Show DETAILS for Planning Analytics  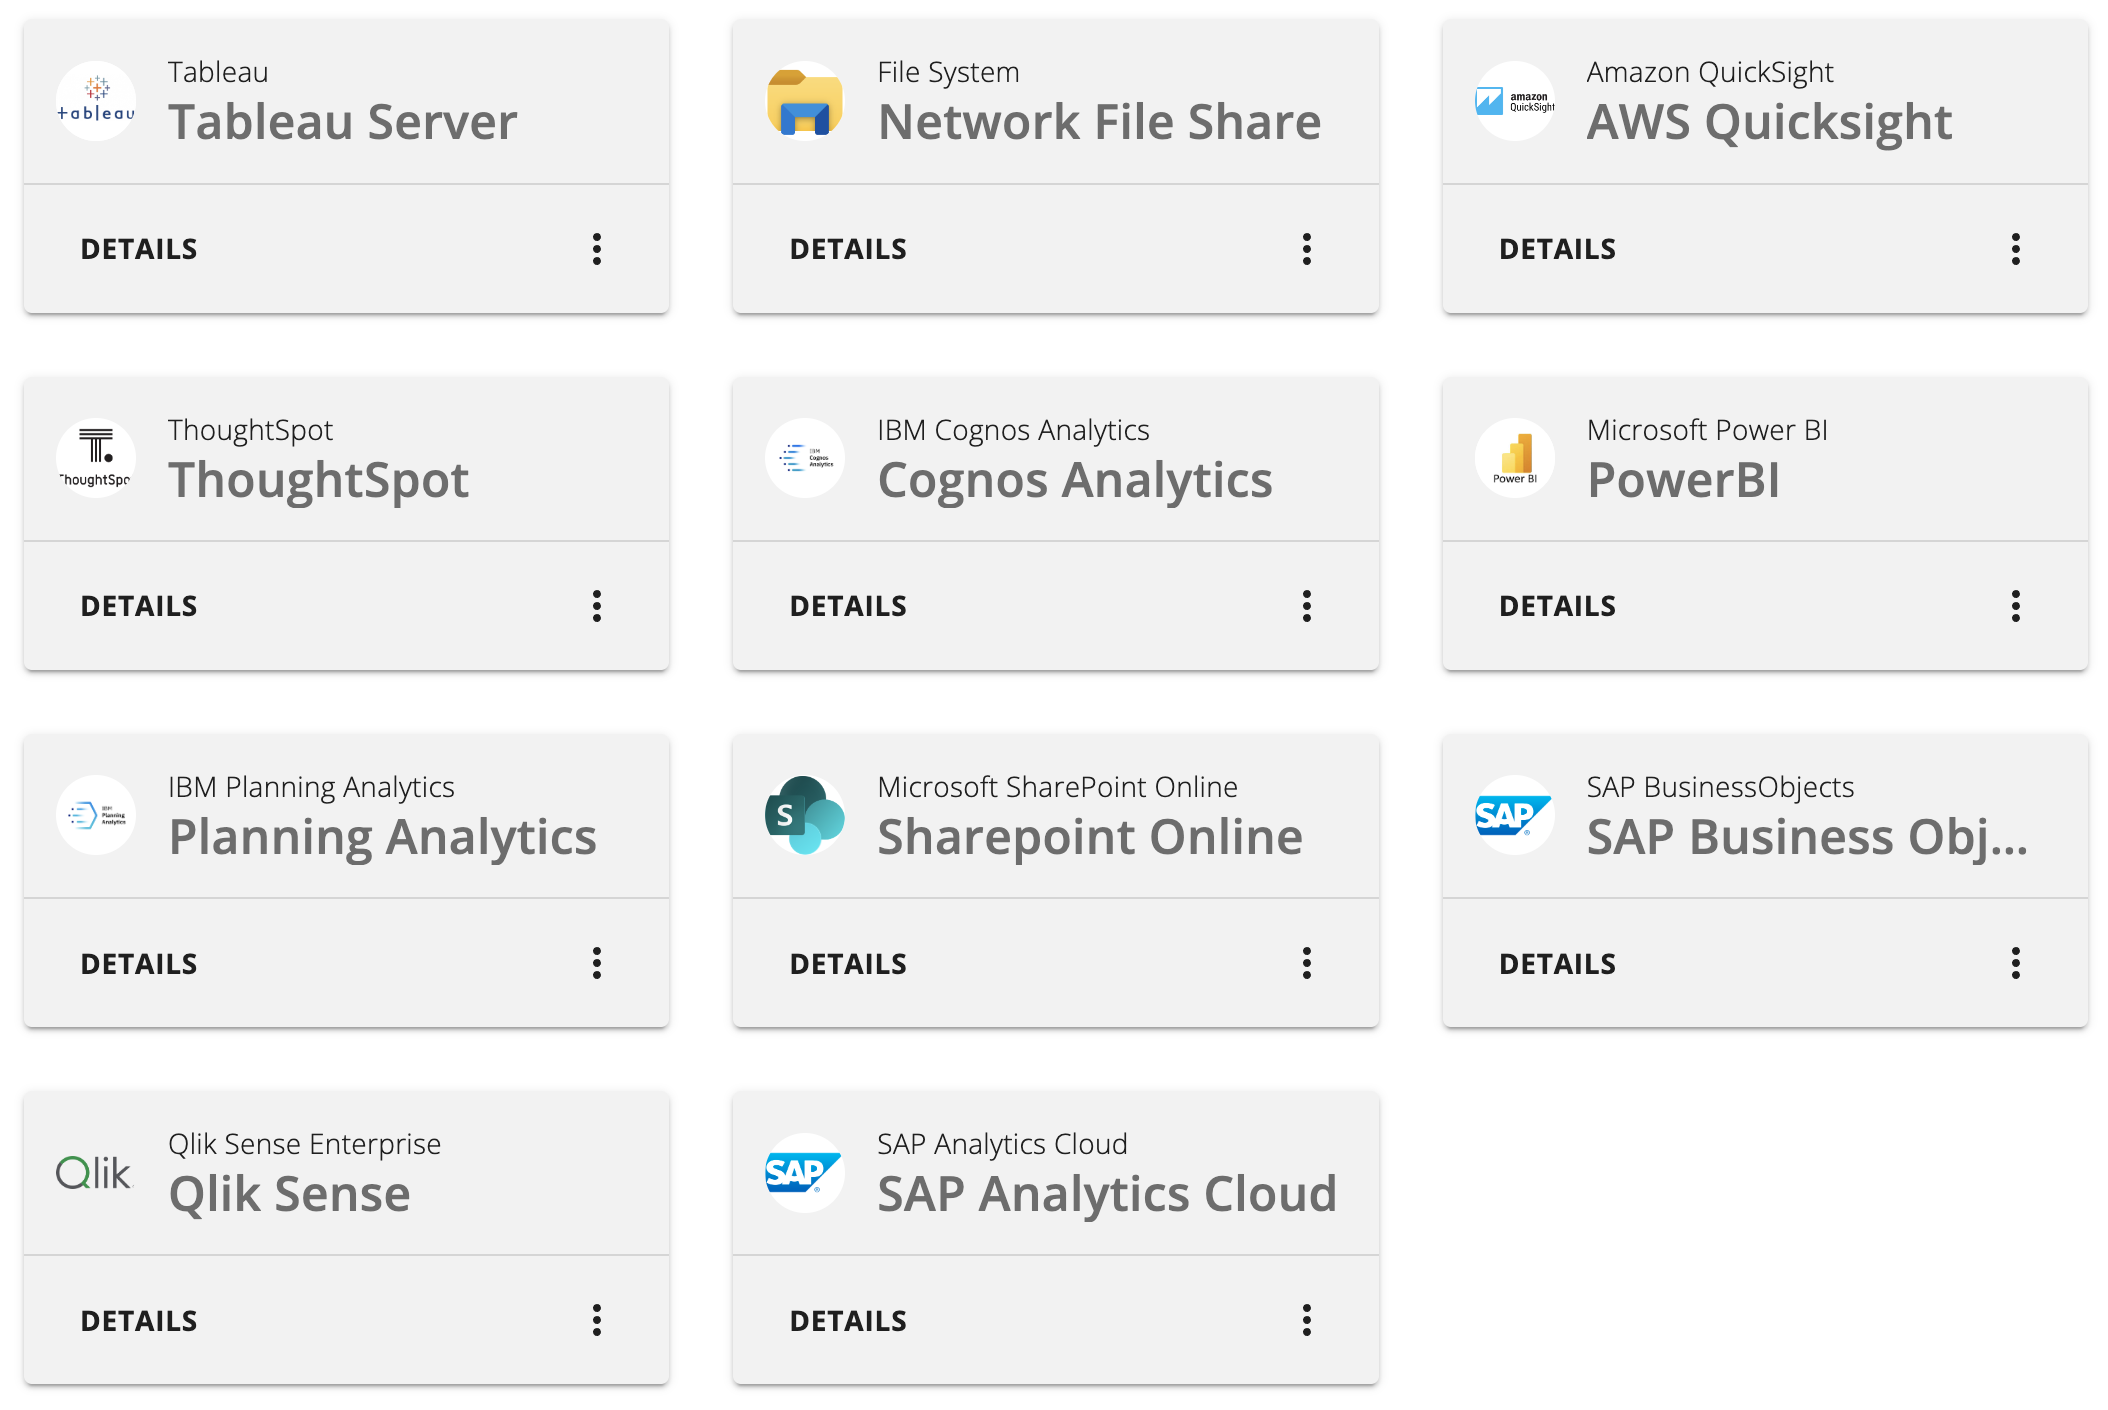pos(139,964)
